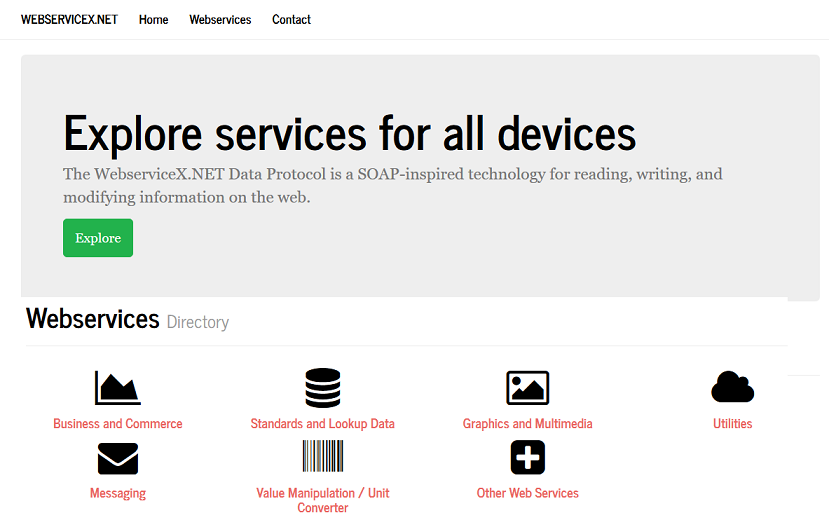Click the Utilities cloud icon
This screenshot has width=829, height=527.
click(732, 387)
